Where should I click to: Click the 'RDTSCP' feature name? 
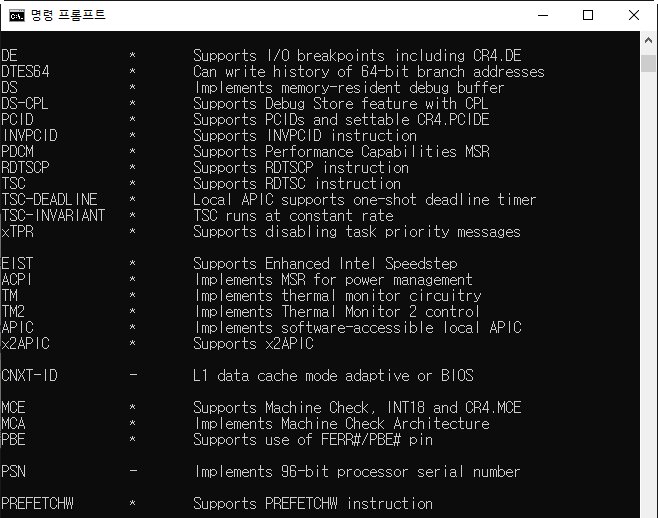[25, 167]
